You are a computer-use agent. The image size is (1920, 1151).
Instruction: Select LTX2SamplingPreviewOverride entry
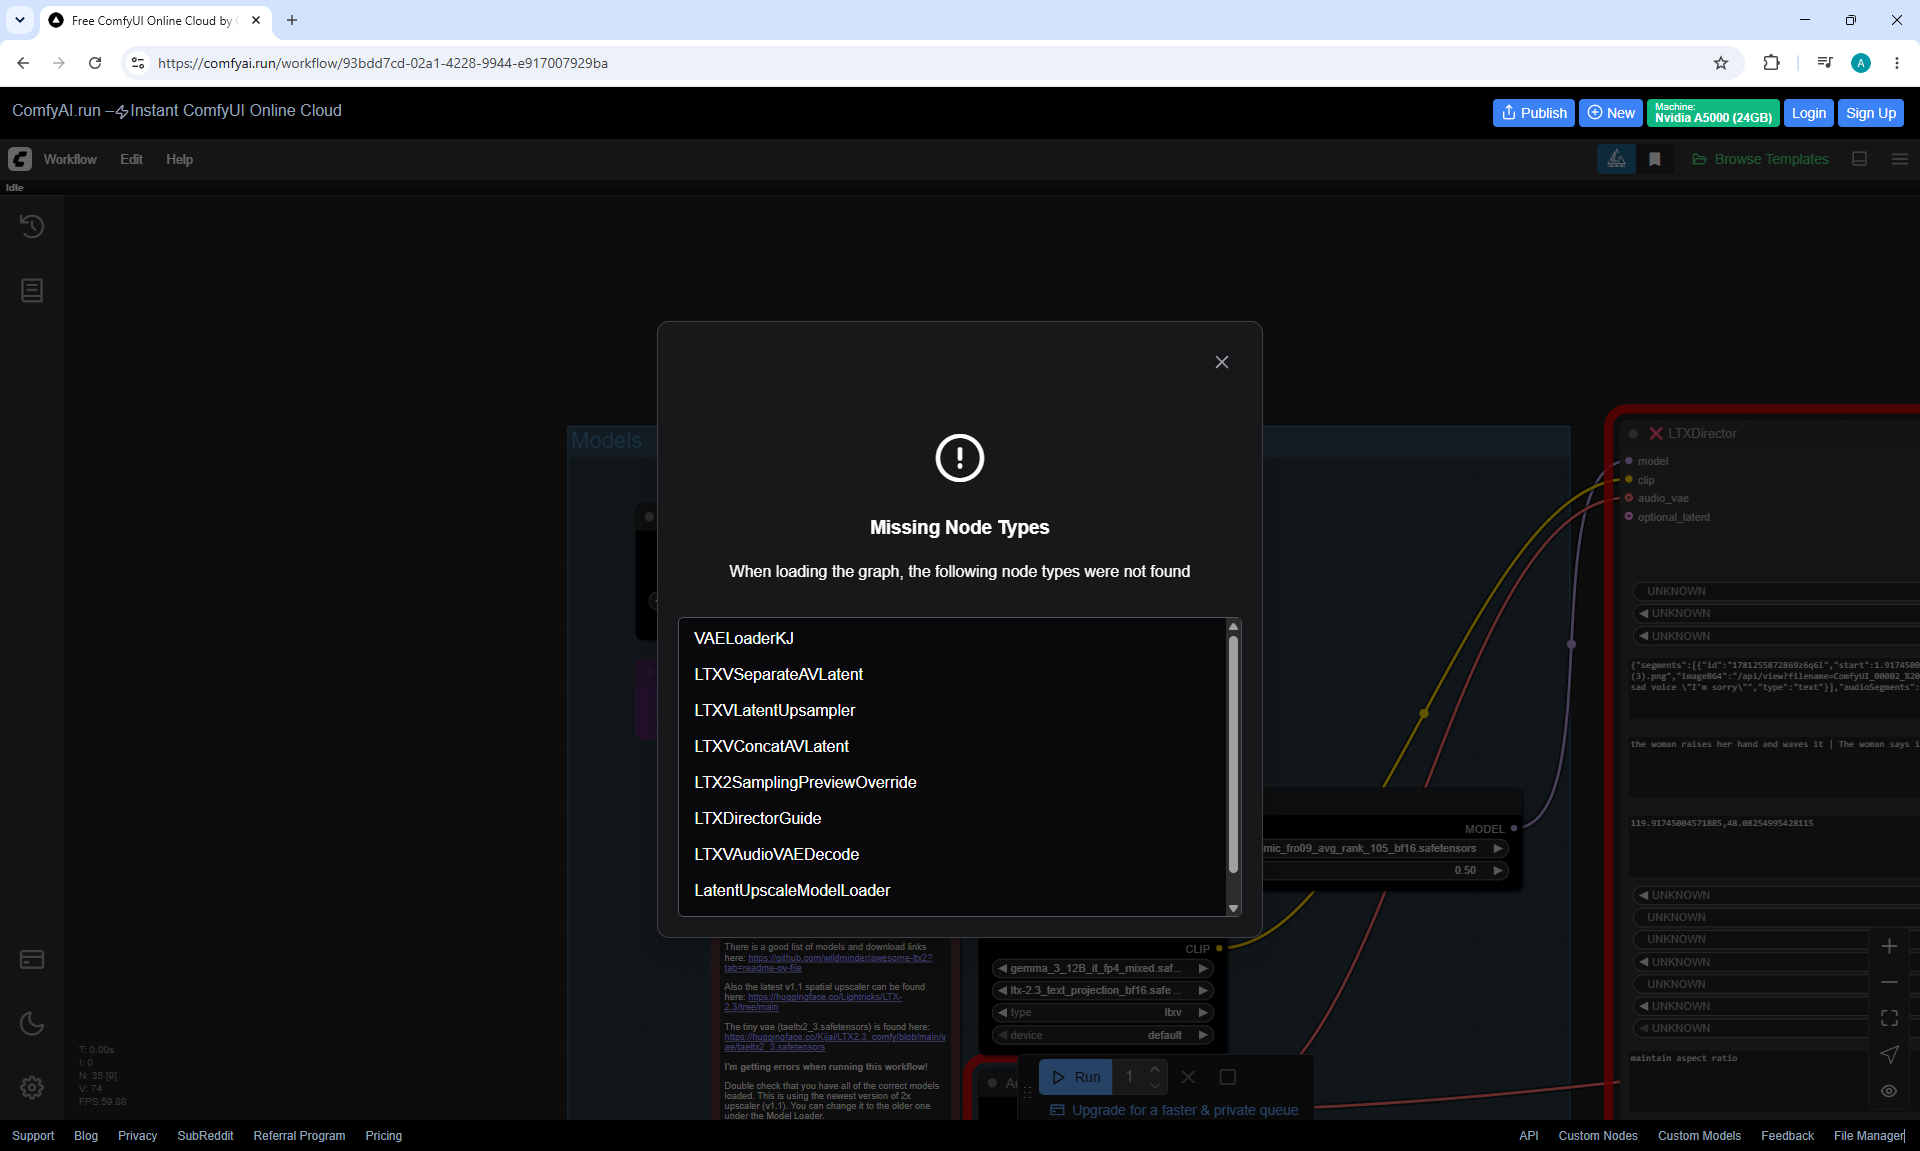click(x=805, y=782)
